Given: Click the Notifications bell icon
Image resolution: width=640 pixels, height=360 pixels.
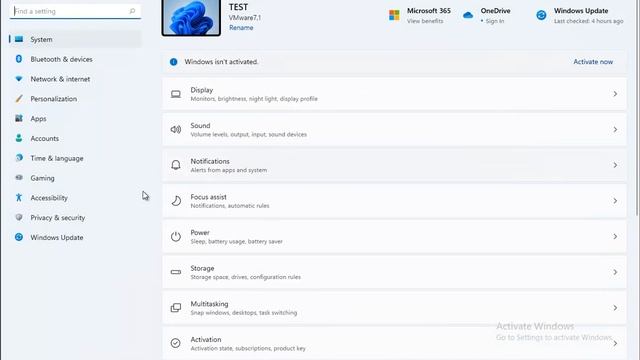Looking at the screenshot, I should point(176,165).
